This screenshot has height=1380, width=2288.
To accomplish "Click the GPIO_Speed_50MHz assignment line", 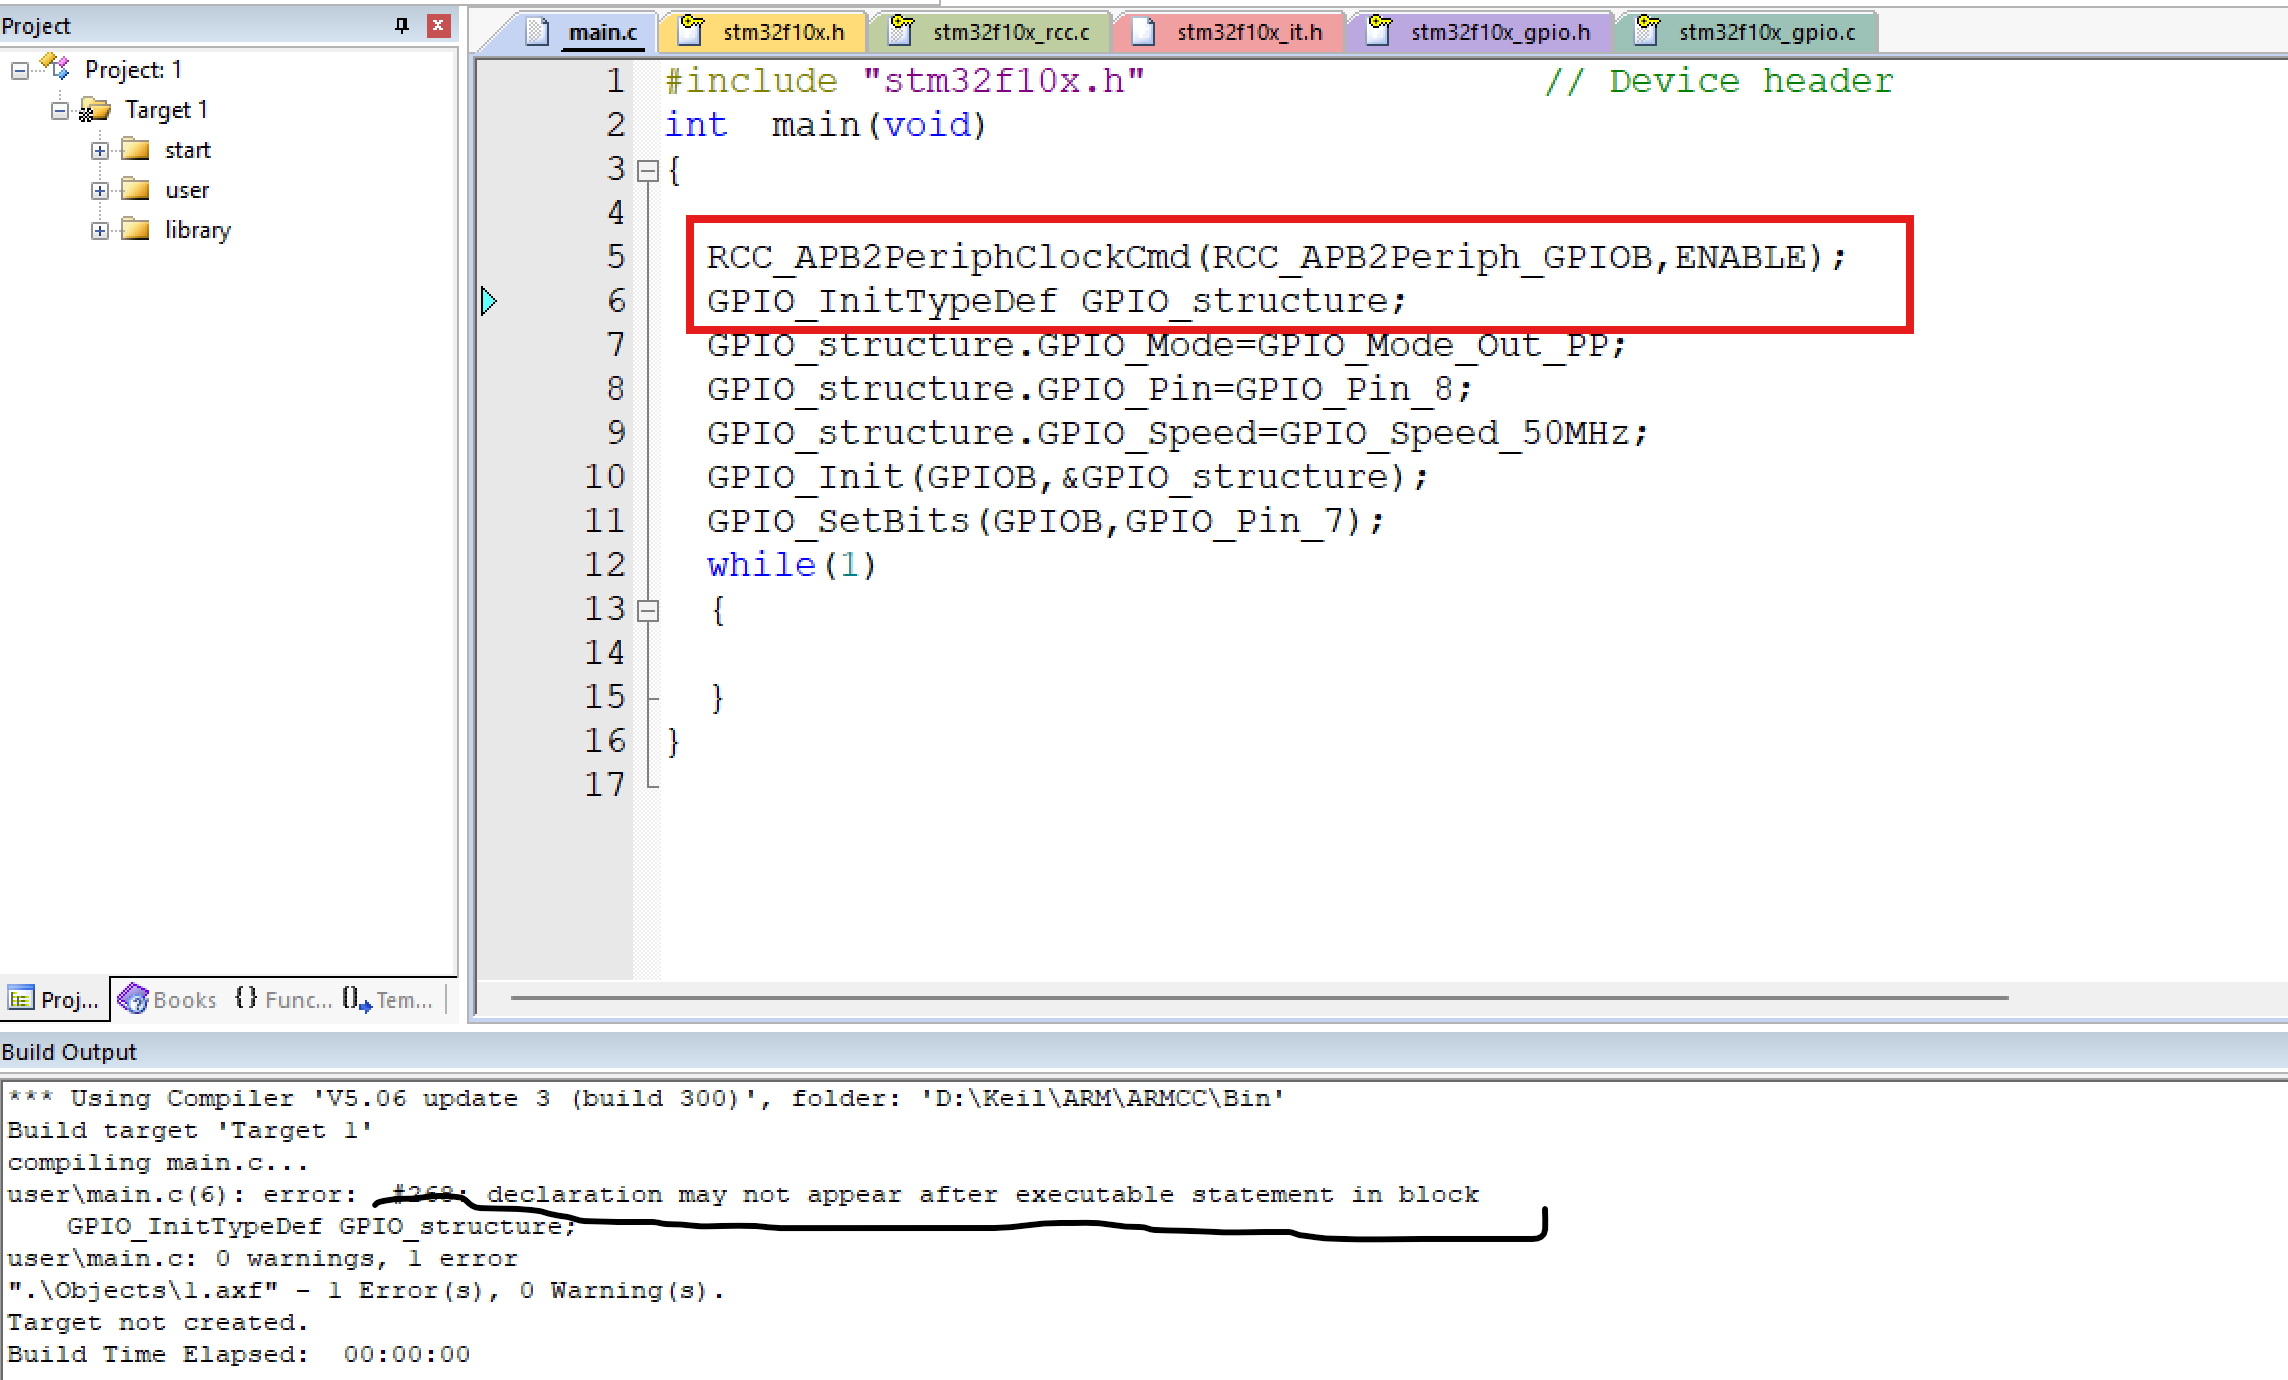I will coord(1177,433).
